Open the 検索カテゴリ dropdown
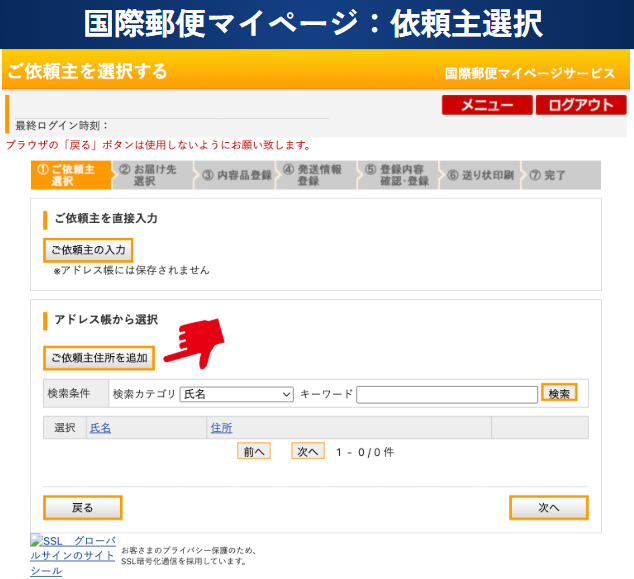The image size is (634, 579). 236,394
